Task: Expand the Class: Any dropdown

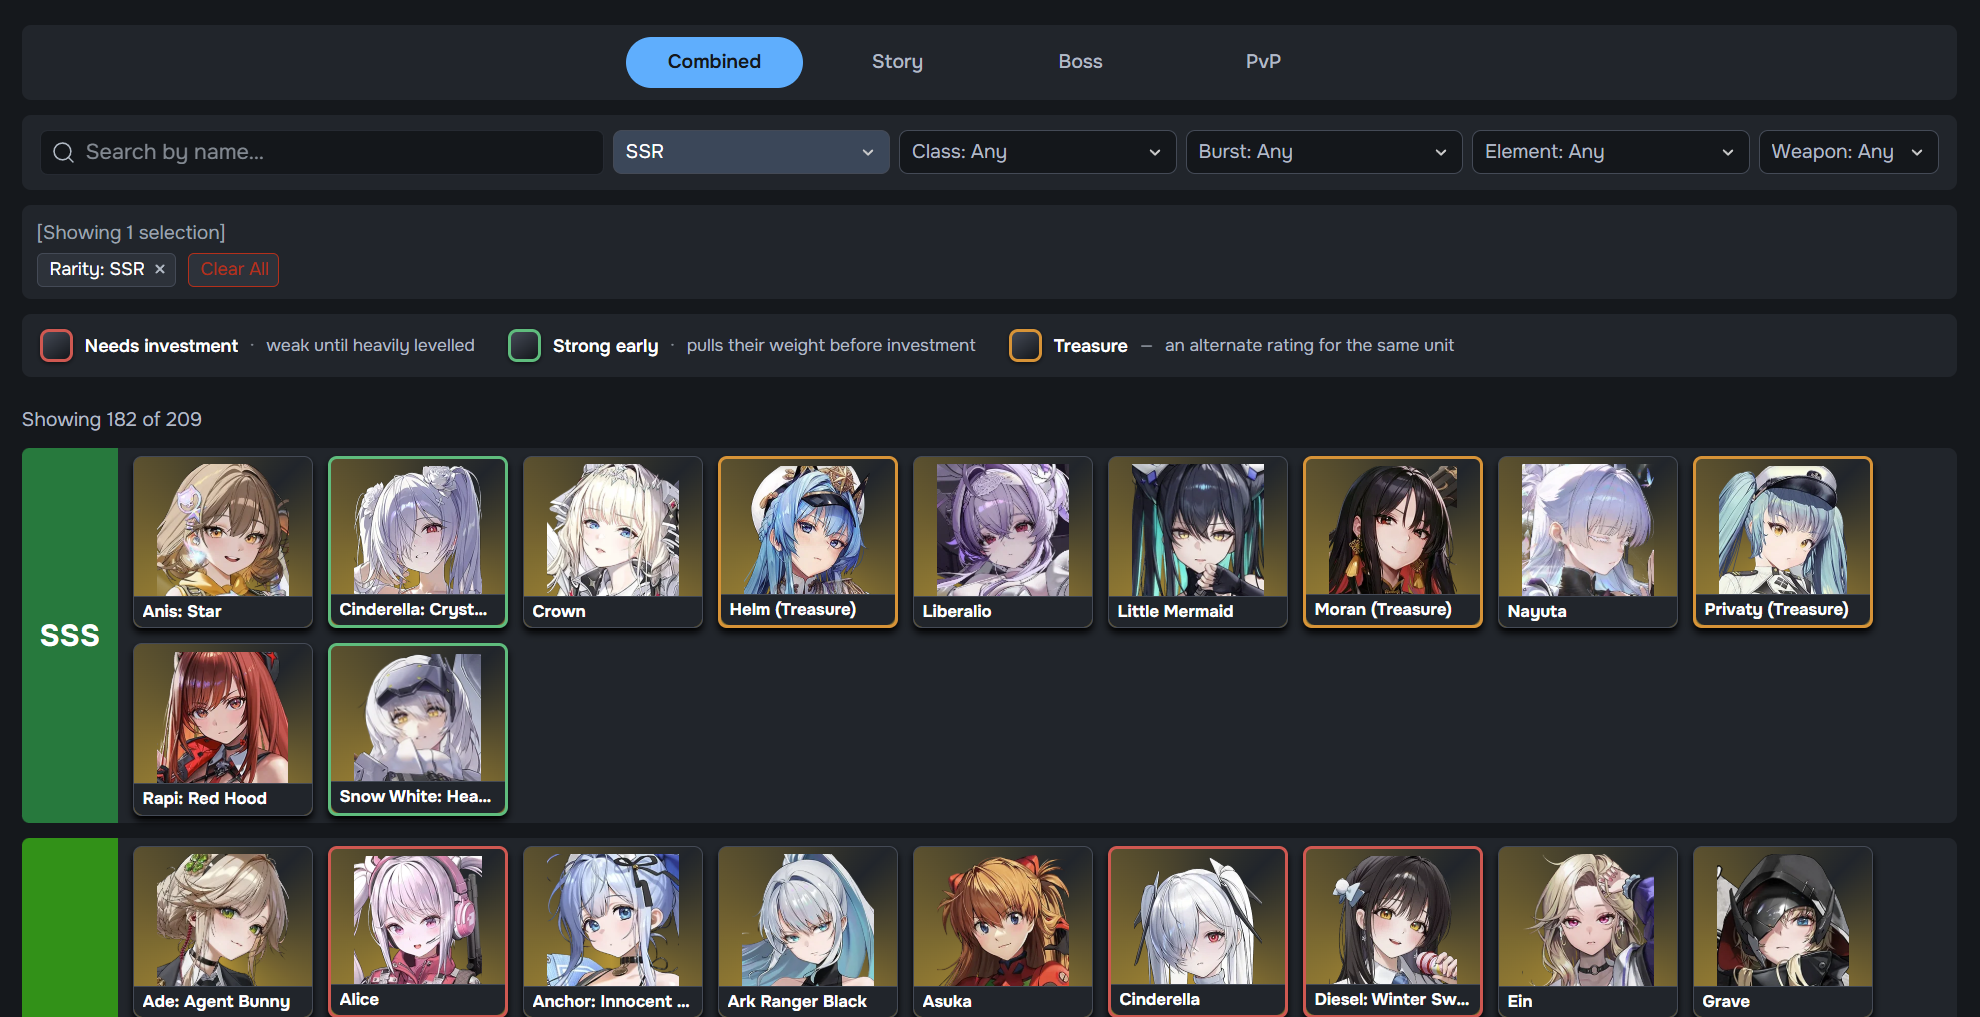Action: [x=1037, y=152]
